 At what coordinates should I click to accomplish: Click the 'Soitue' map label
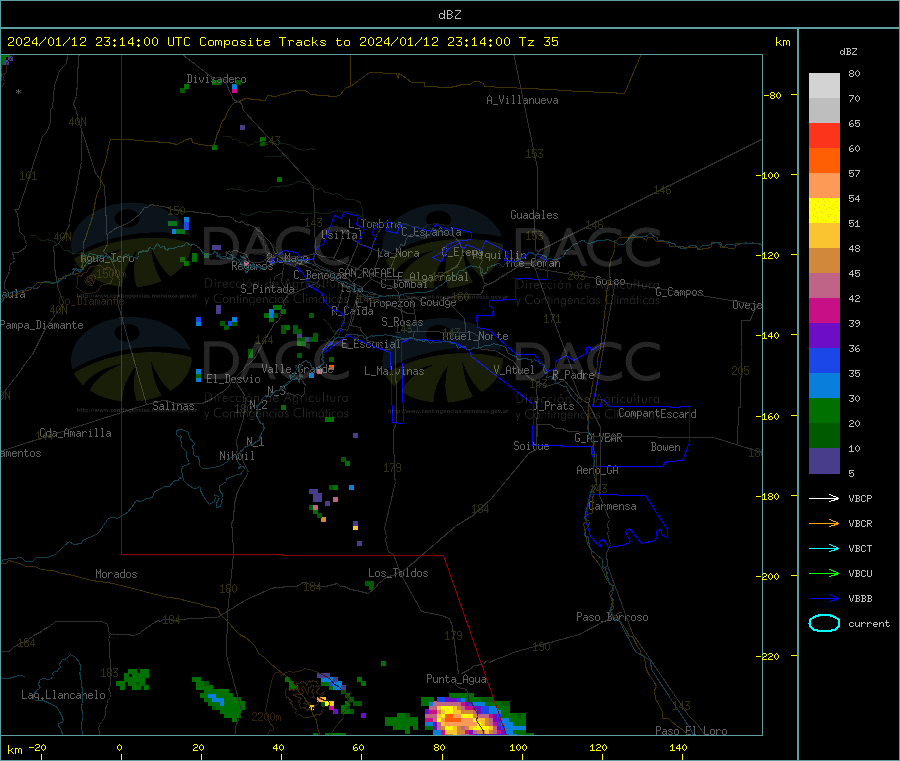tap(531, 446)
